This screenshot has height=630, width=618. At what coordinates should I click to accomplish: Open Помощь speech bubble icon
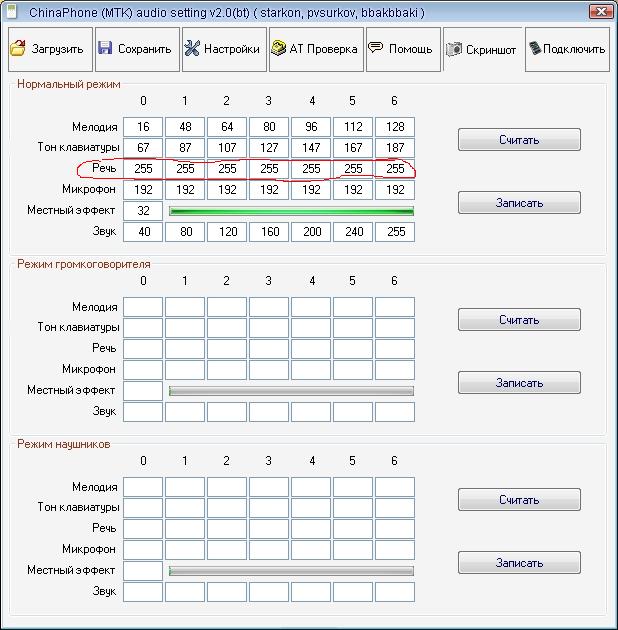(376, 49)
